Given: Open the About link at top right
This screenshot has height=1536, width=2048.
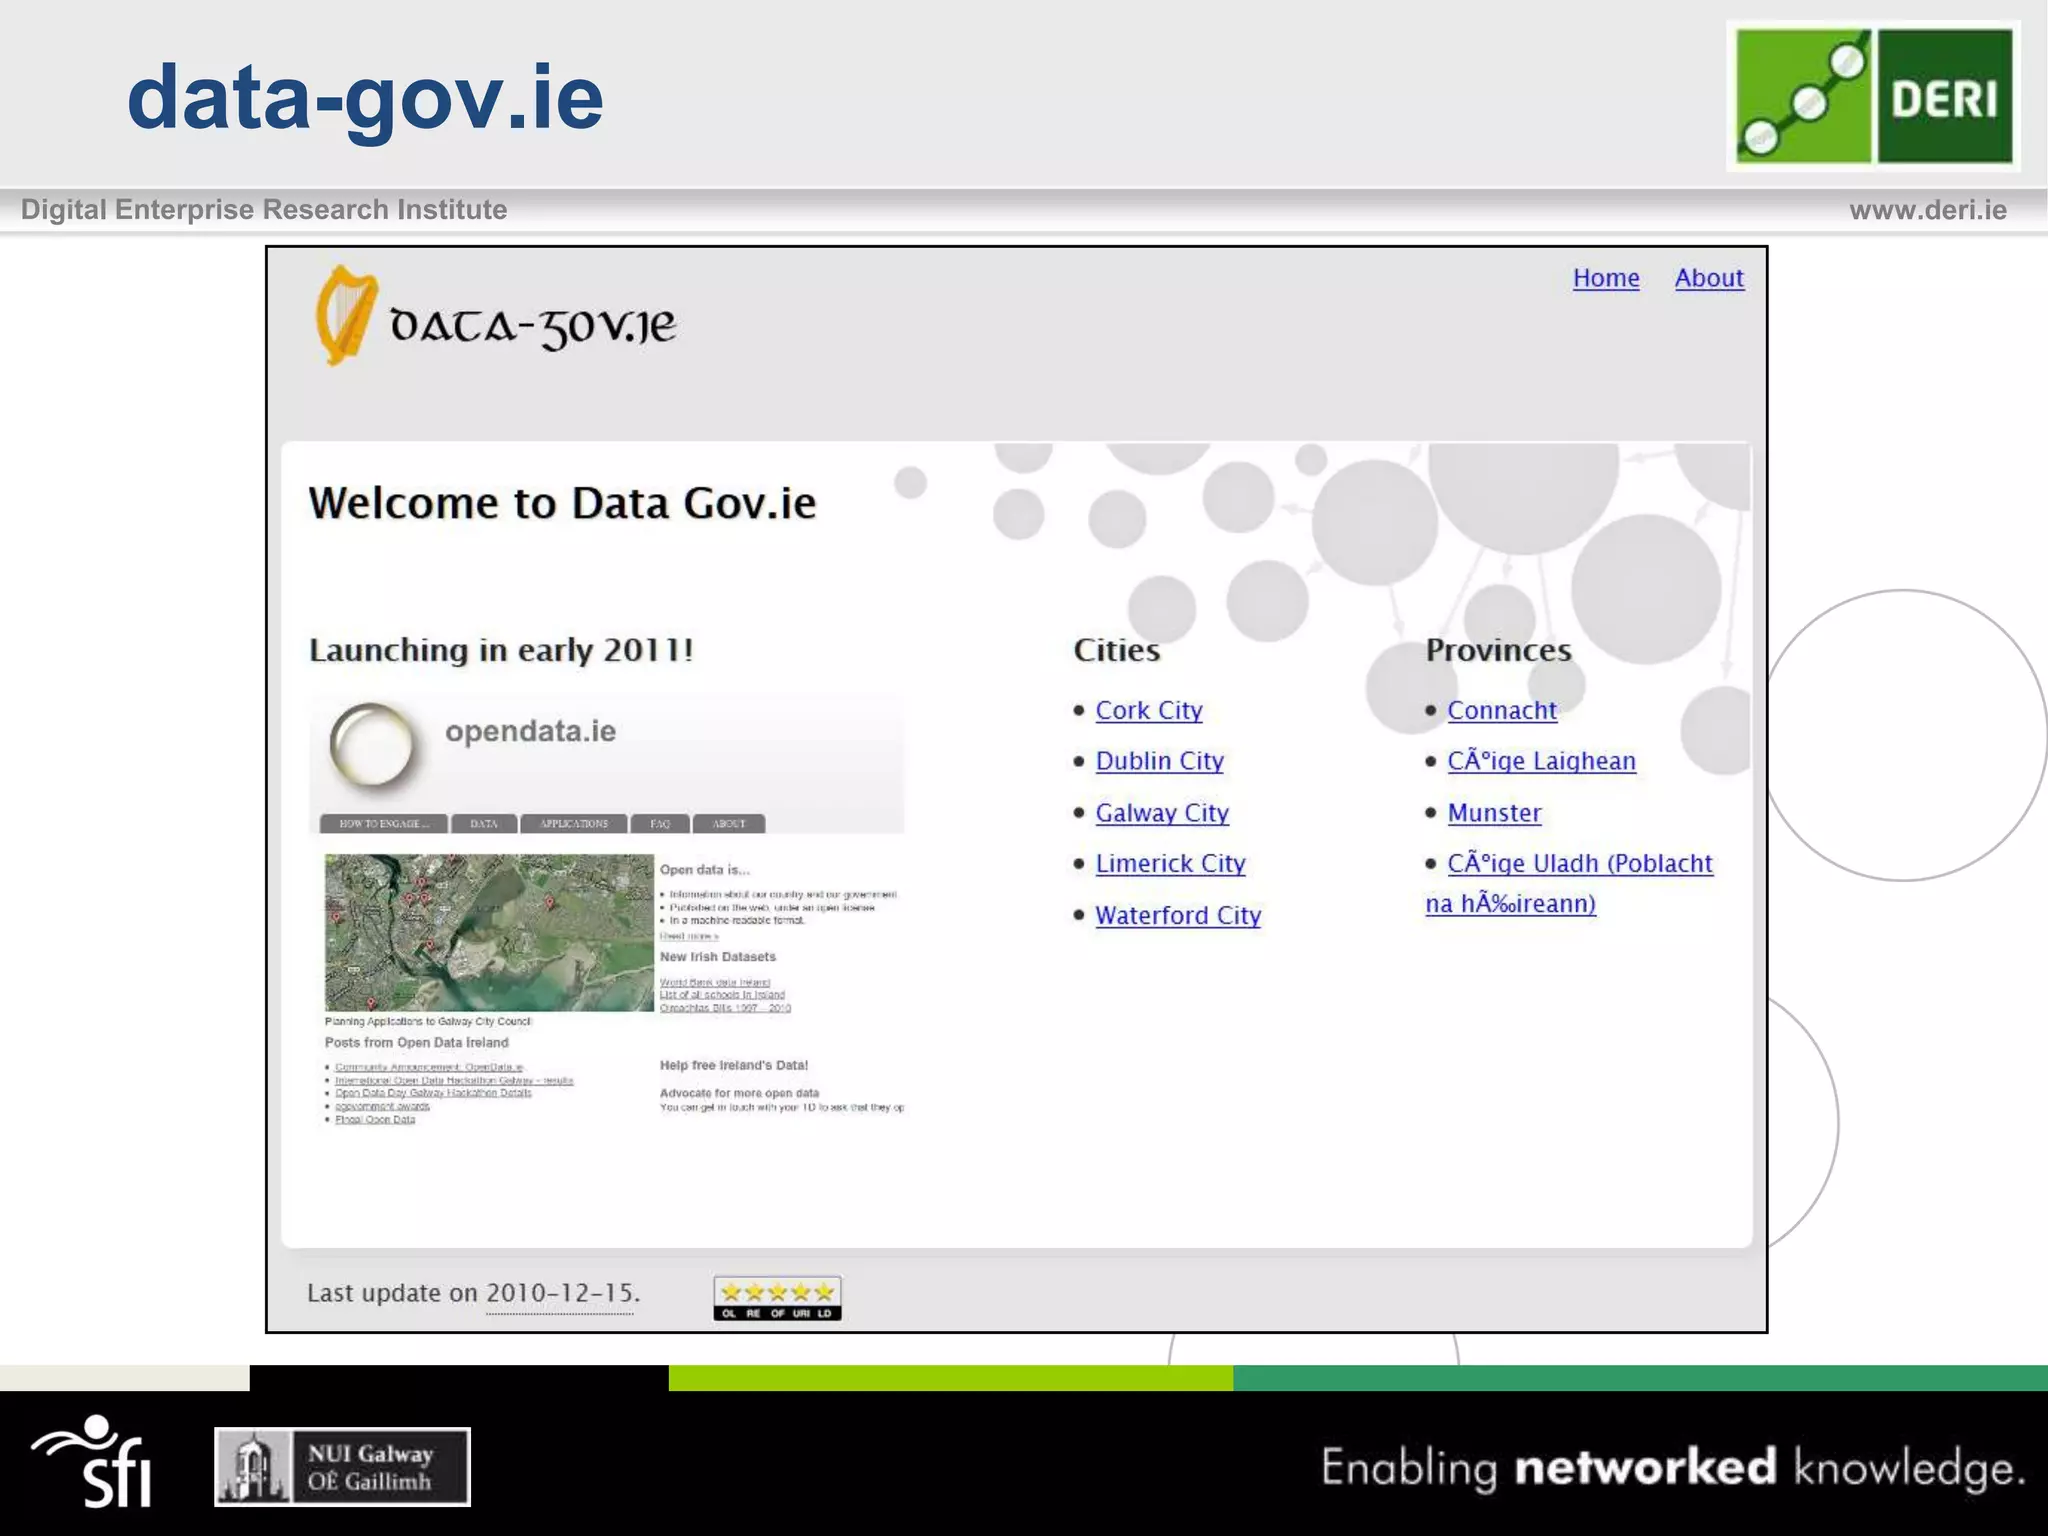Looking at the screenshot, I should click(x=1709, y=278).
